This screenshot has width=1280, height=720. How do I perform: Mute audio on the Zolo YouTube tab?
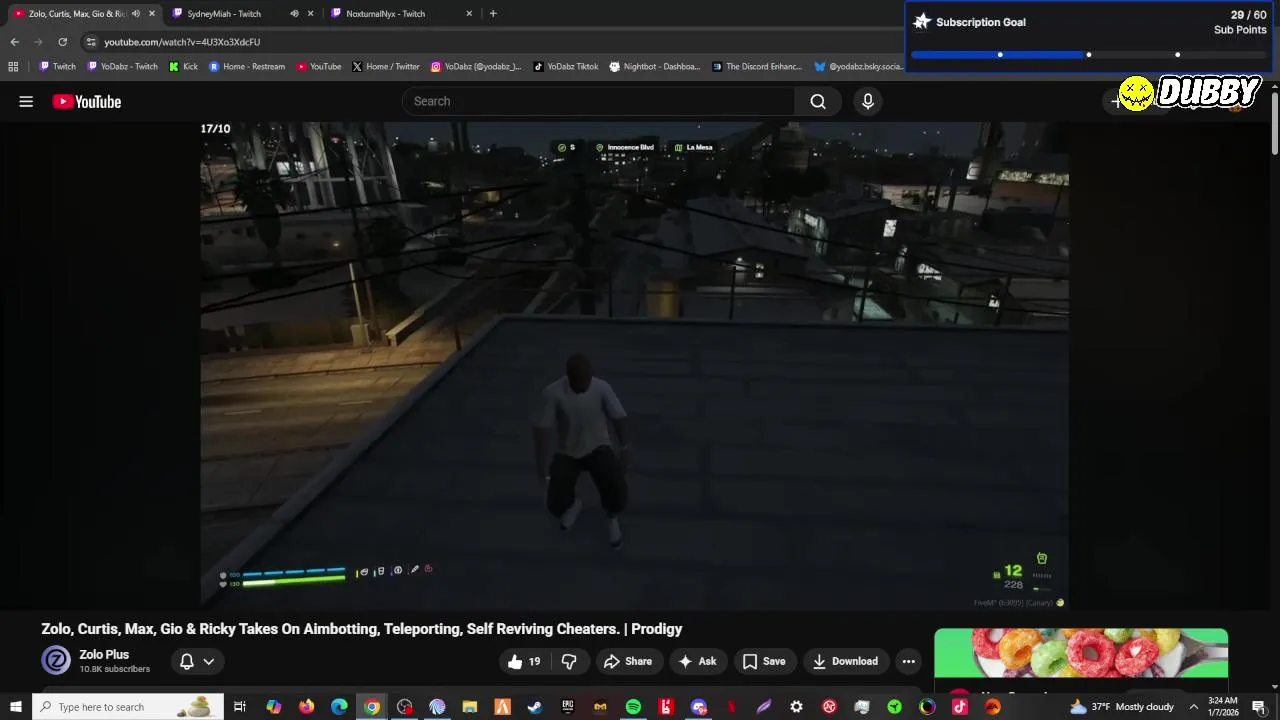[136, 14]
